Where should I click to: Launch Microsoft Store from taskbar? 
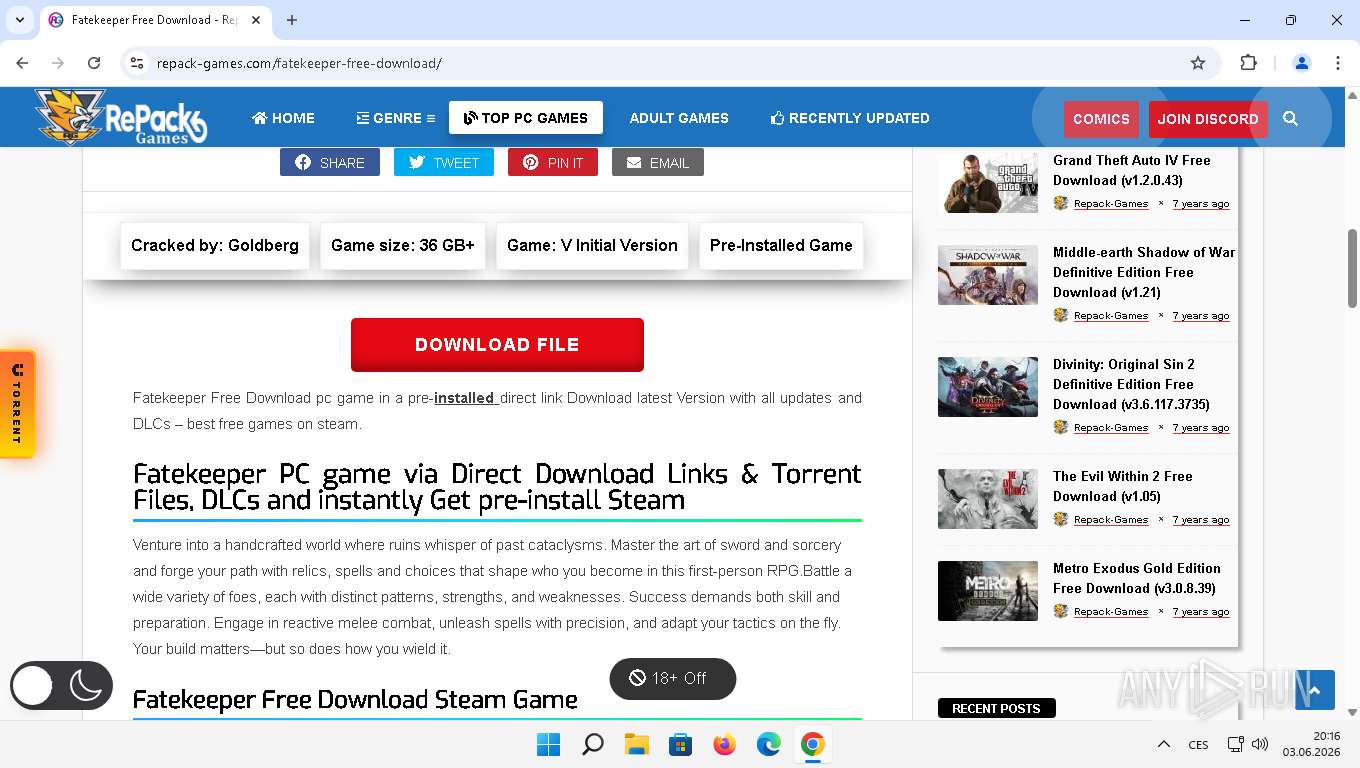click(x=681, y=744)
